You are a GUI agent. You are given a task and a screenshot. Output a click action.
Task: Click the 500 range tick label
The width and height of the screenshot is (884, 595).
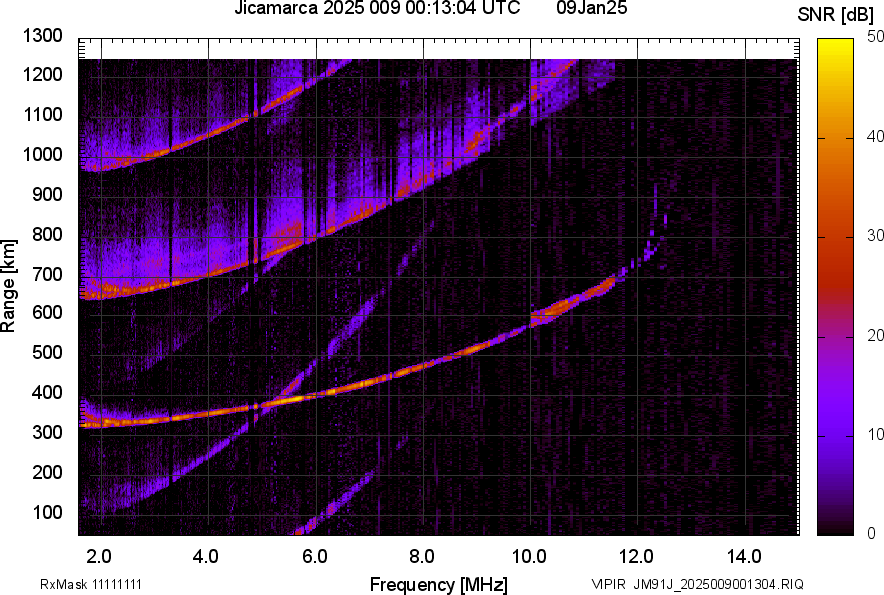click(47, 352)
